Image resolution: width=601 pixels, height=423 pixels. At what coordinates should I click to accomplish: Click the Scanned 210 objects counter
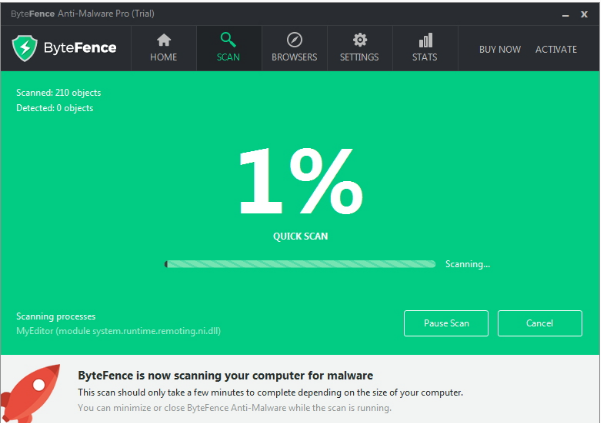tap(59, 93)
